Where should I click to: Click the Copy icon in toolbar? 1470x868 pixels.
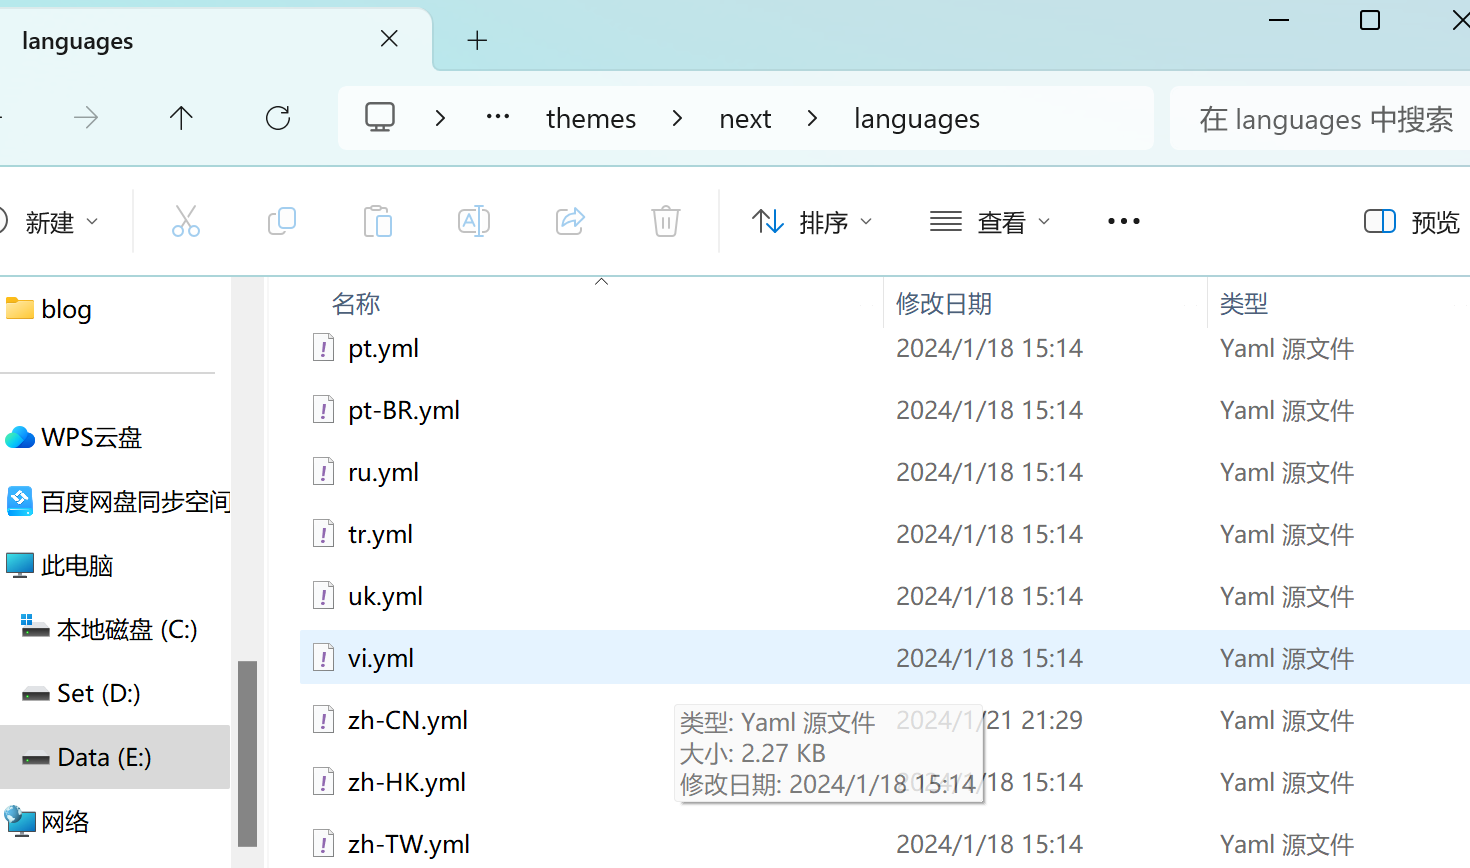coord(282,221)
